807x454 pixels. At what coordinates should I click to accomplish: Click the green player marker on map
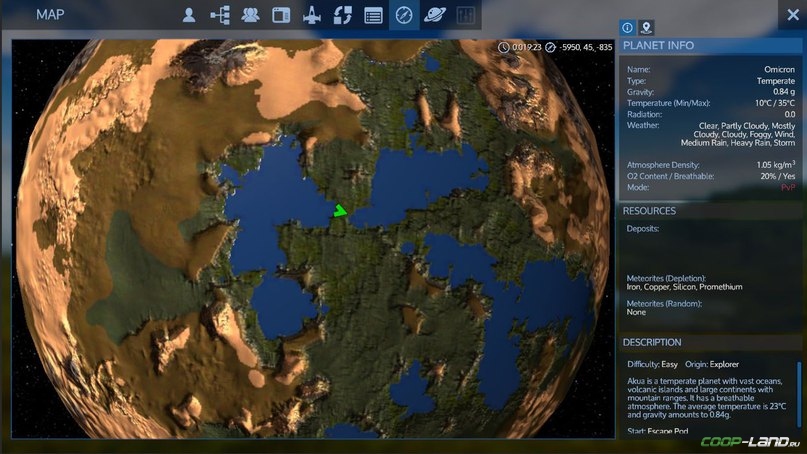(340, 211)
